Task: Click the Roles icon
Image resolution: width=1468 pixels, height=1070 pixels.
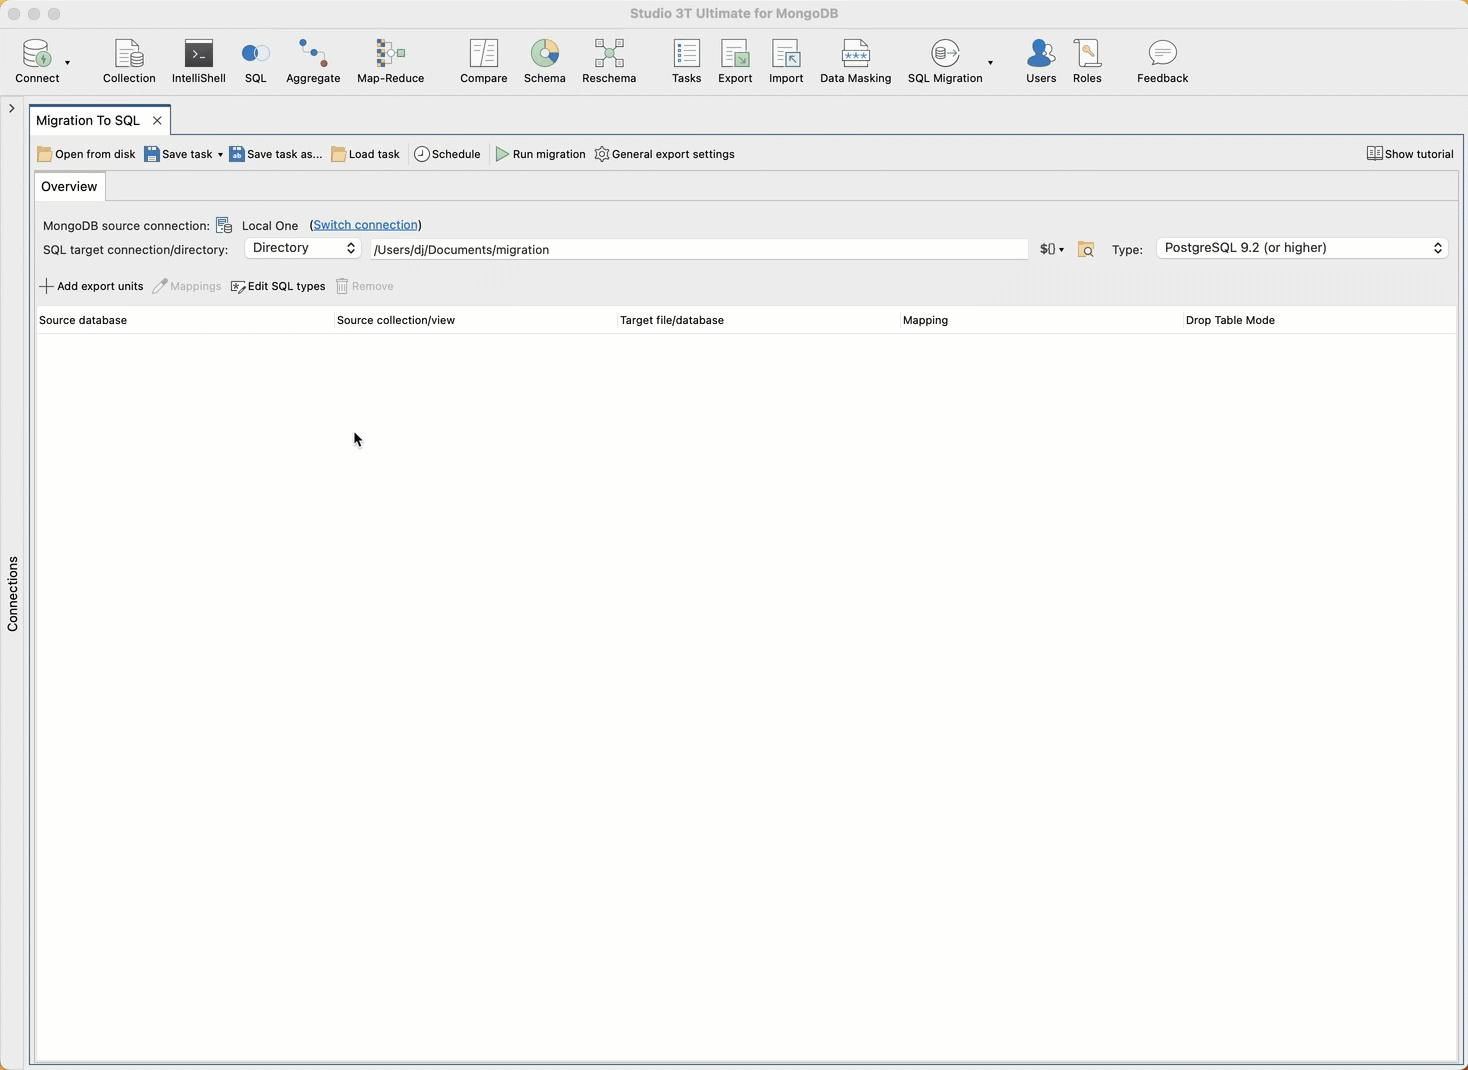Action: 1087,61
